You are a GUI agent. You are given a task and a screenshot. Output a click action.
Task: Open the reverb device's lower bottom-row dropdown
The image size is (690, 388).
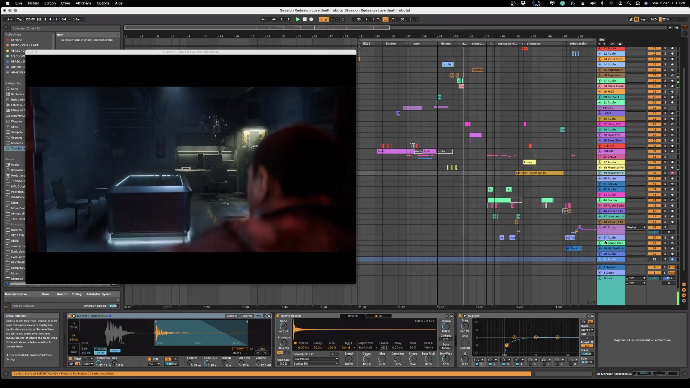pyautogui.click(x=316, y=364)
